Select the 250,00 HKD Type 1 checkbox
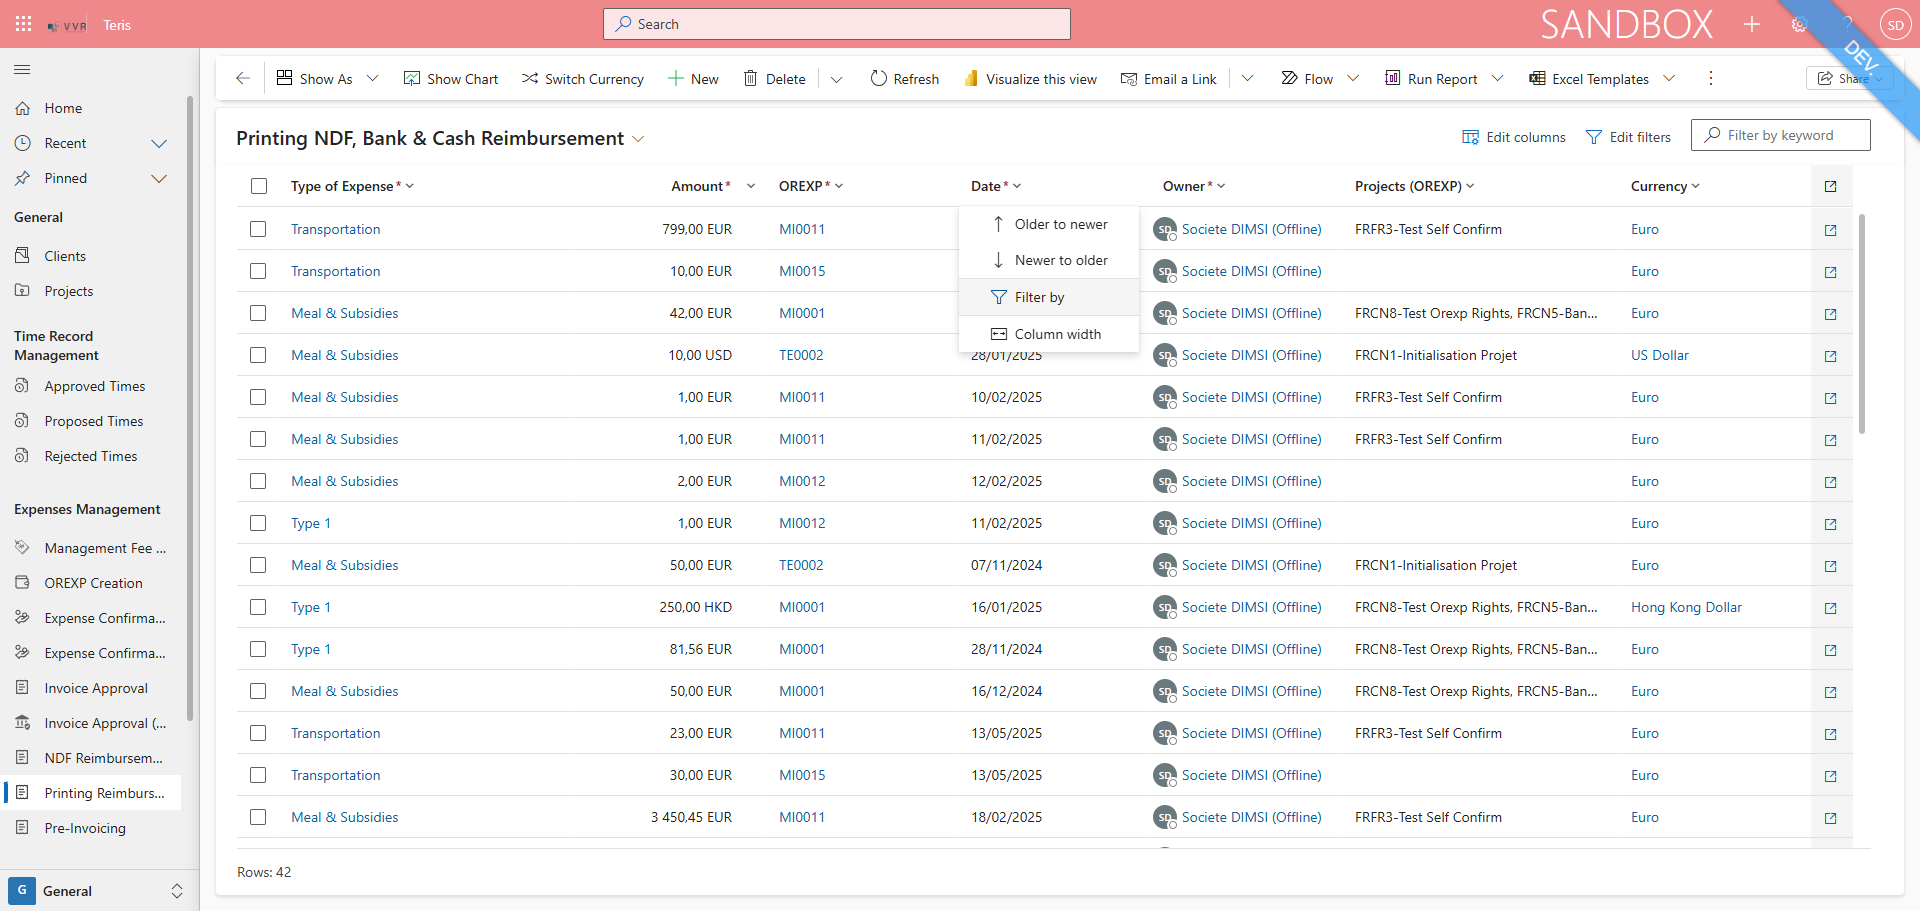 coord(258,607)
